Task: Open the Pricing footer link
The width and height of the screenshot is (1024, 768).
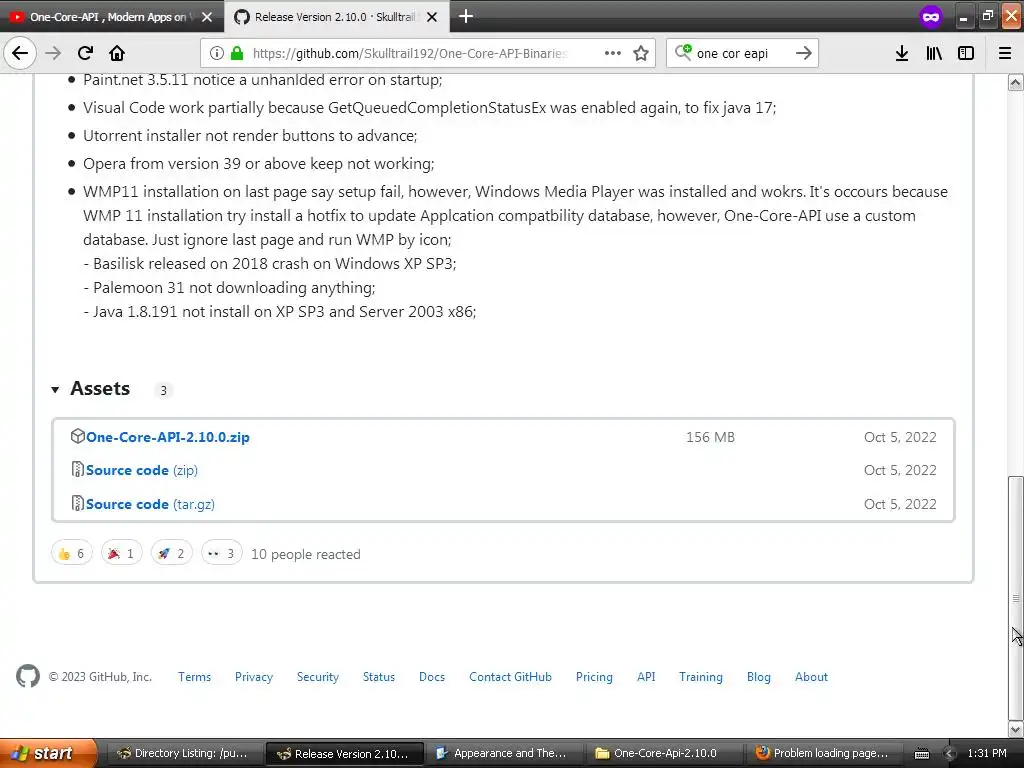Action: (x=594, y=677)
